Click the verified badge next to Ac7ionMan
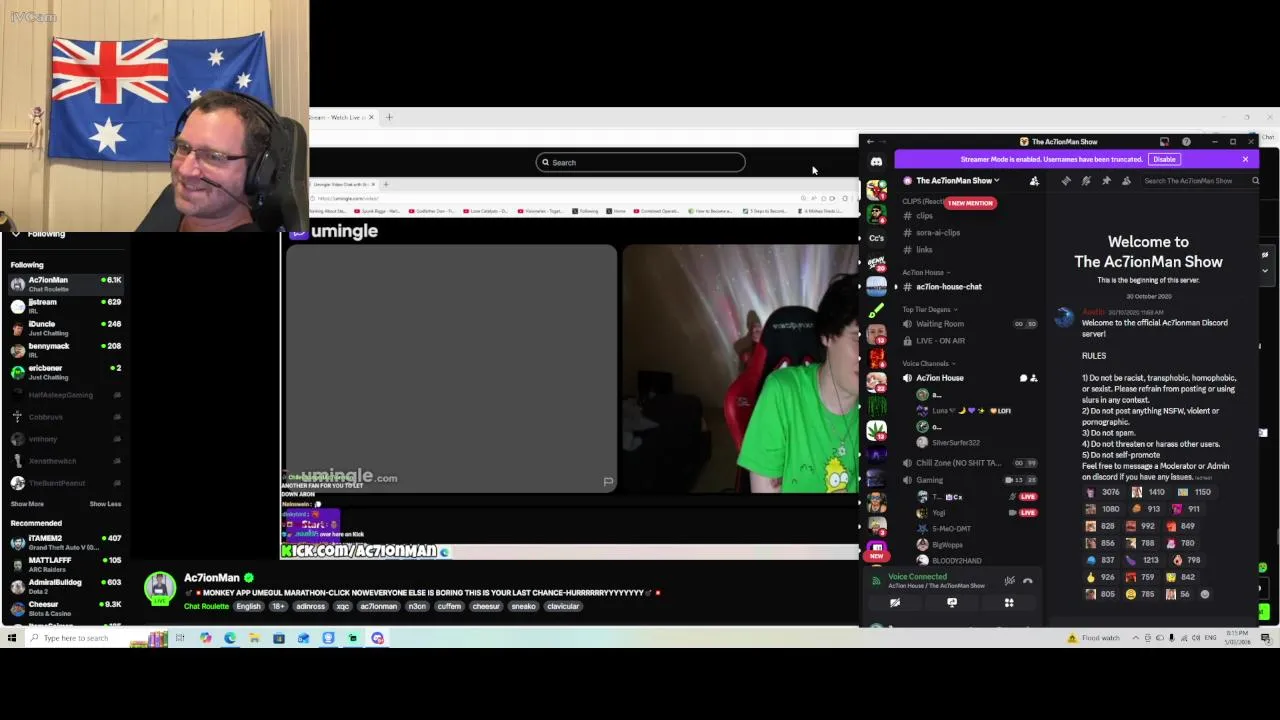 [249, 578]
